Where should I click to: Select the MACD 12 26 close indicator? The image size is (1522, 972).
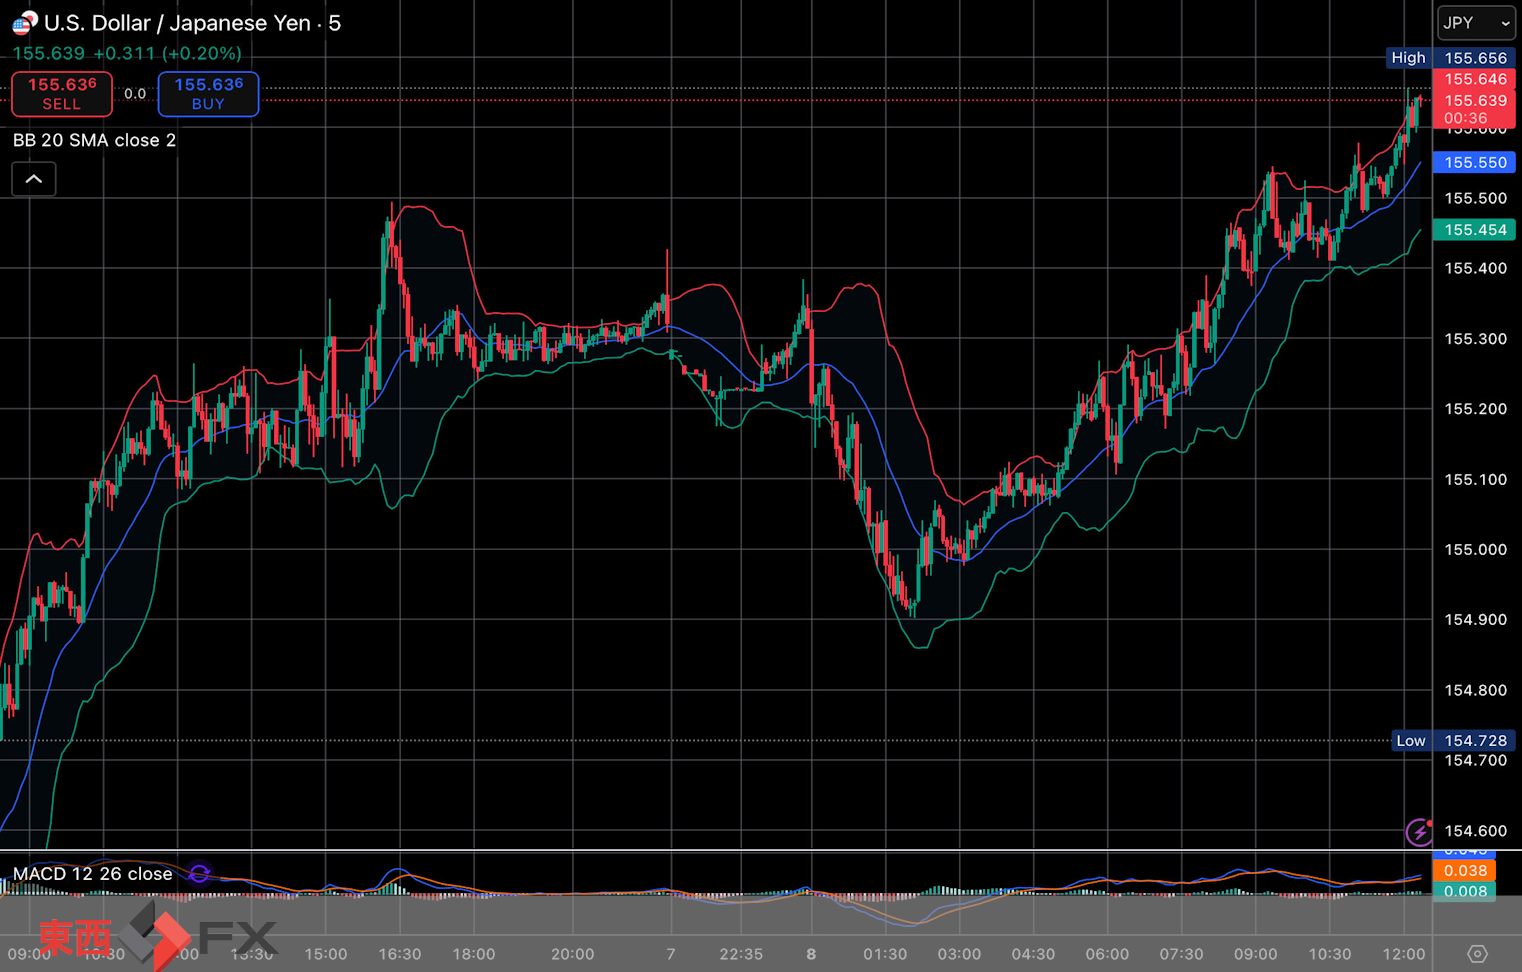click(92, 874)
